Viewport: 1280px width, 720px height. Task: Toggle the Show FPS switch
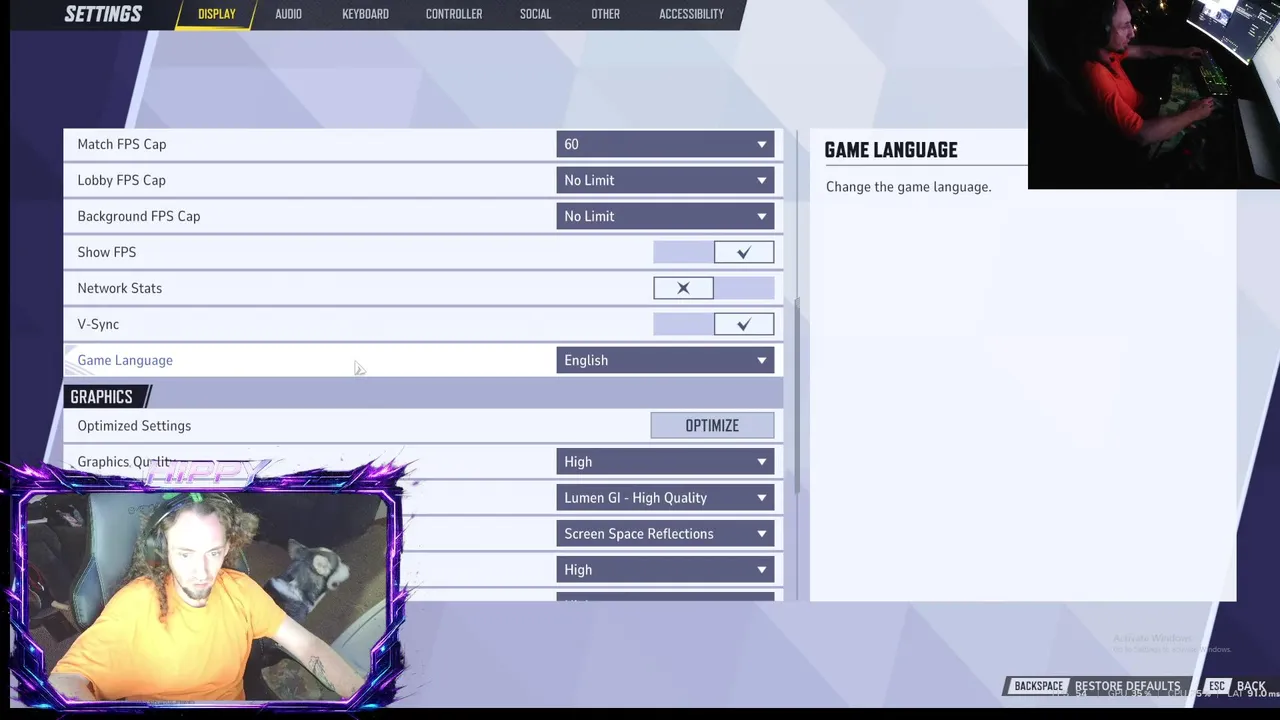pos(713,252)
